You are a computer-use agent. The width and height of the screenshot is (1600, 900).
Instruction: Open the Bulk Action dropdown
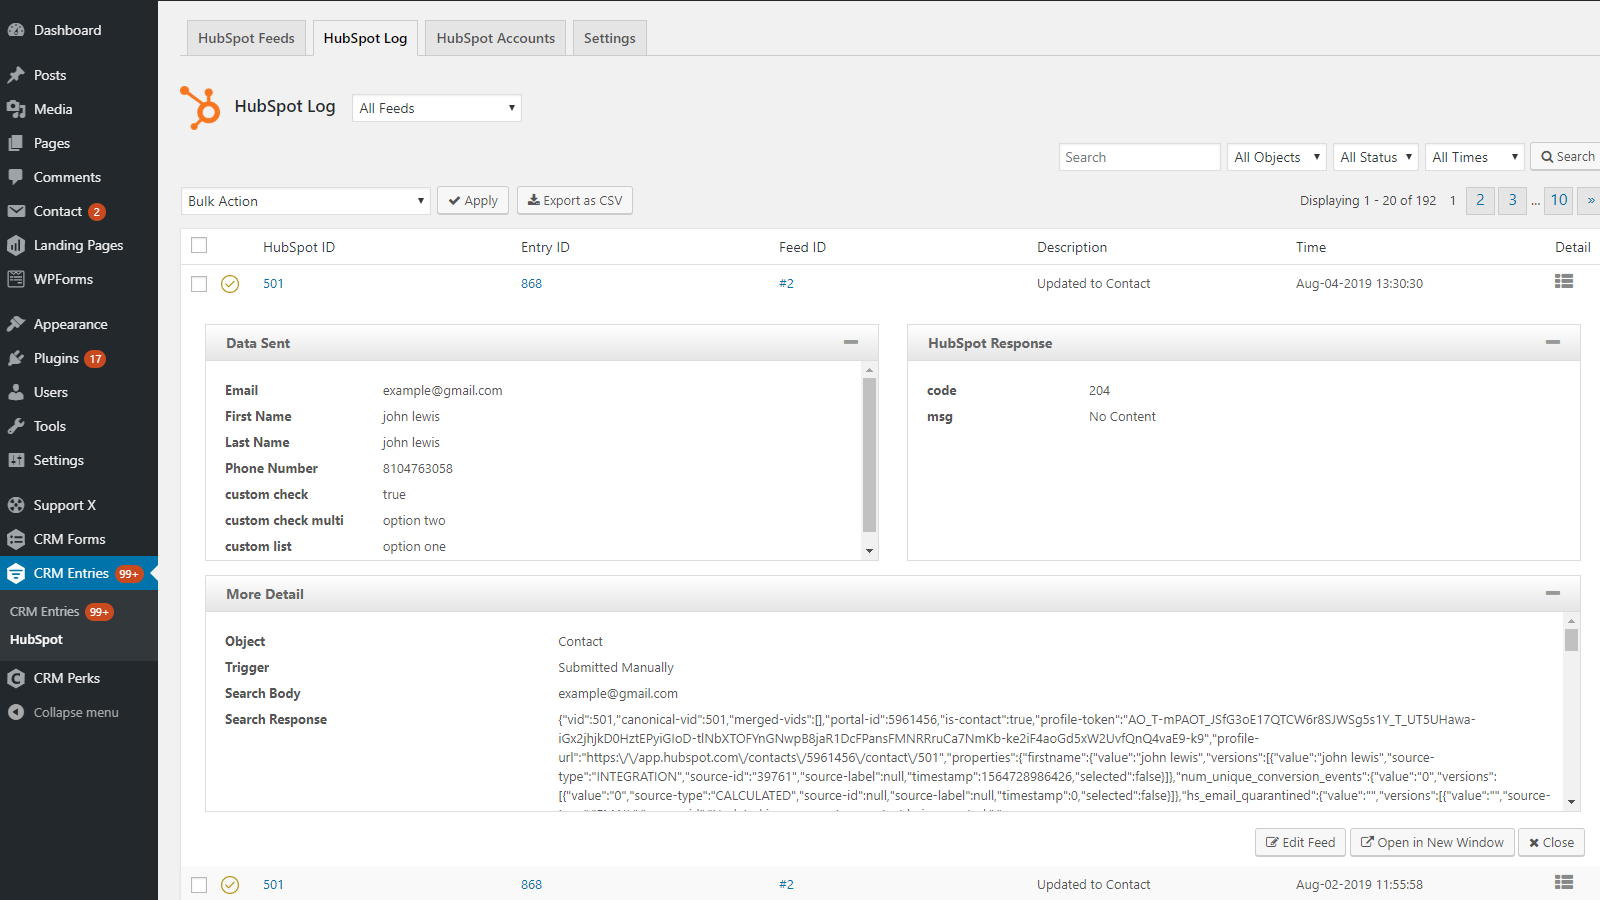click(305, 200)
